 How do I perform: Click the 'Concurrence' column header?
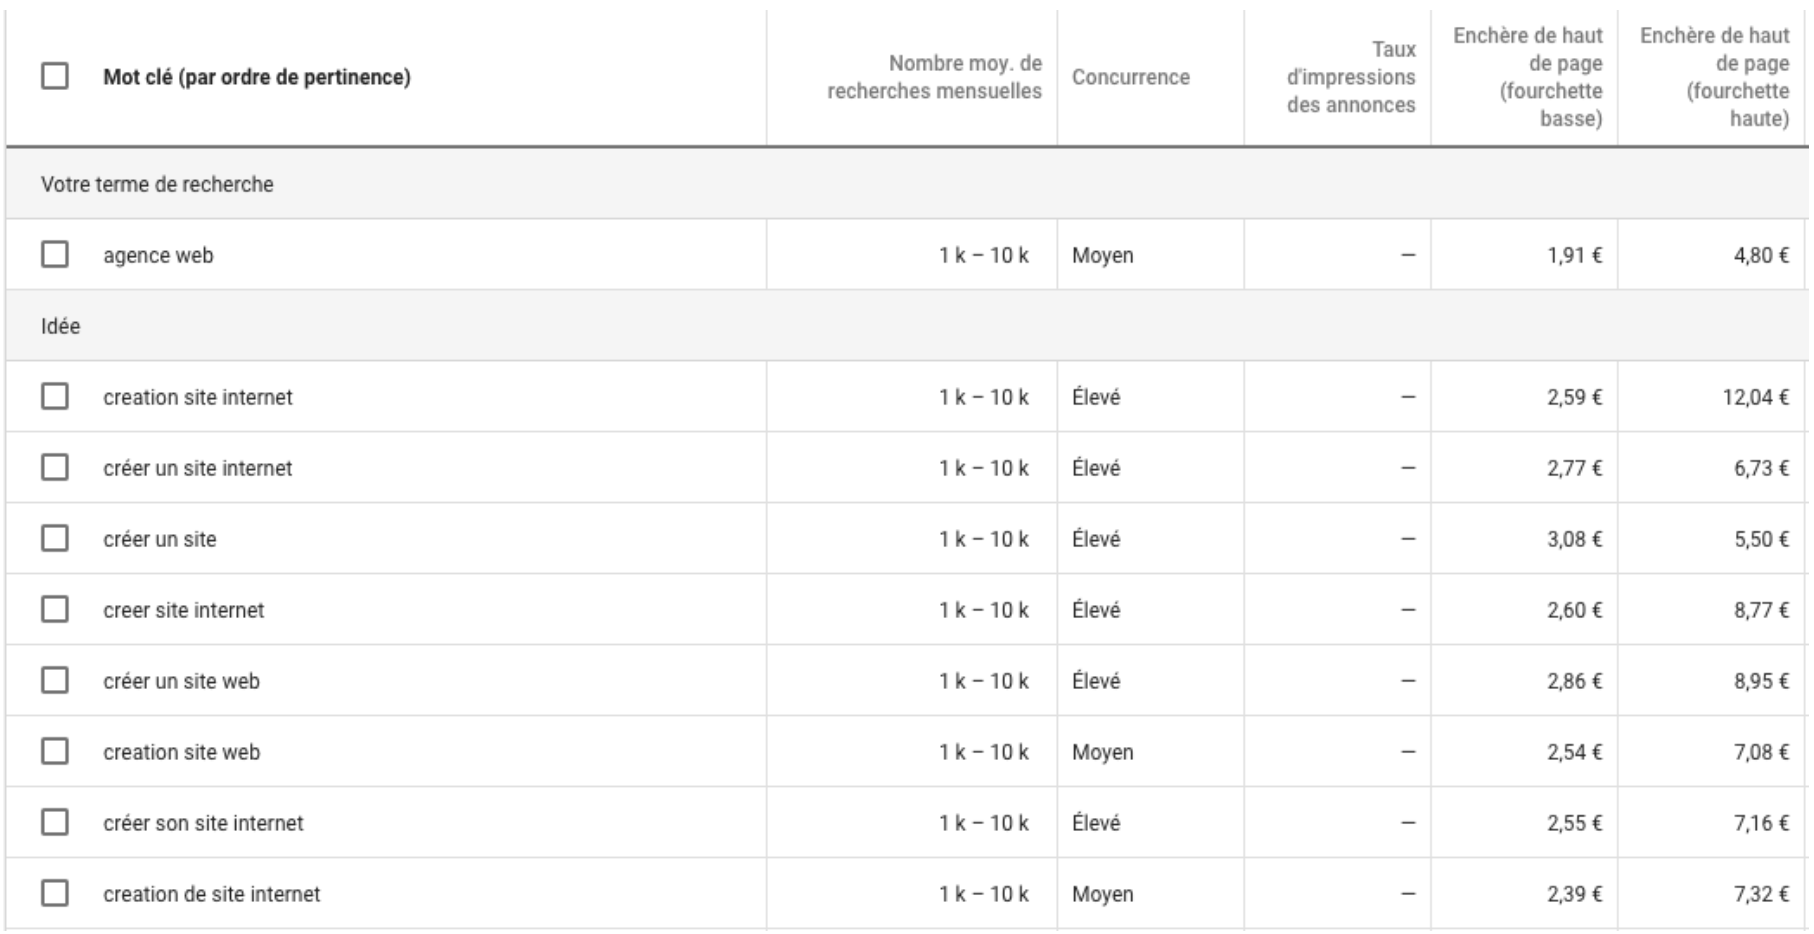click(1130, 77)
